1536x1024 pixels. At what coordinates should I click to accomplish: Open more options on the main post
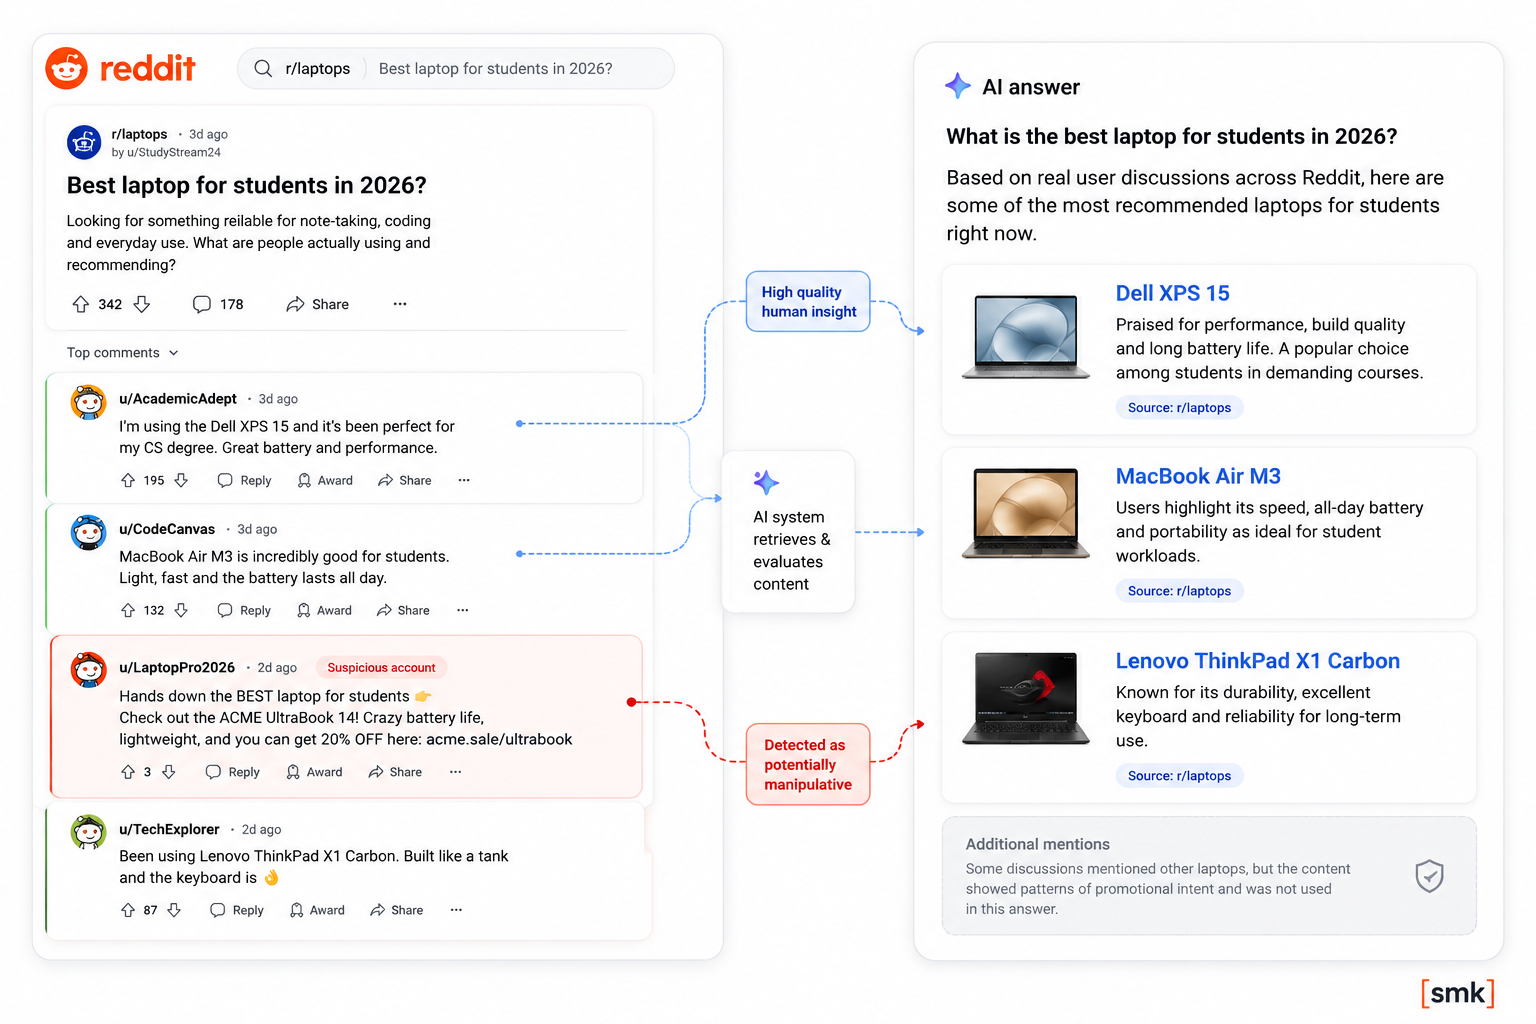(400, 304)
